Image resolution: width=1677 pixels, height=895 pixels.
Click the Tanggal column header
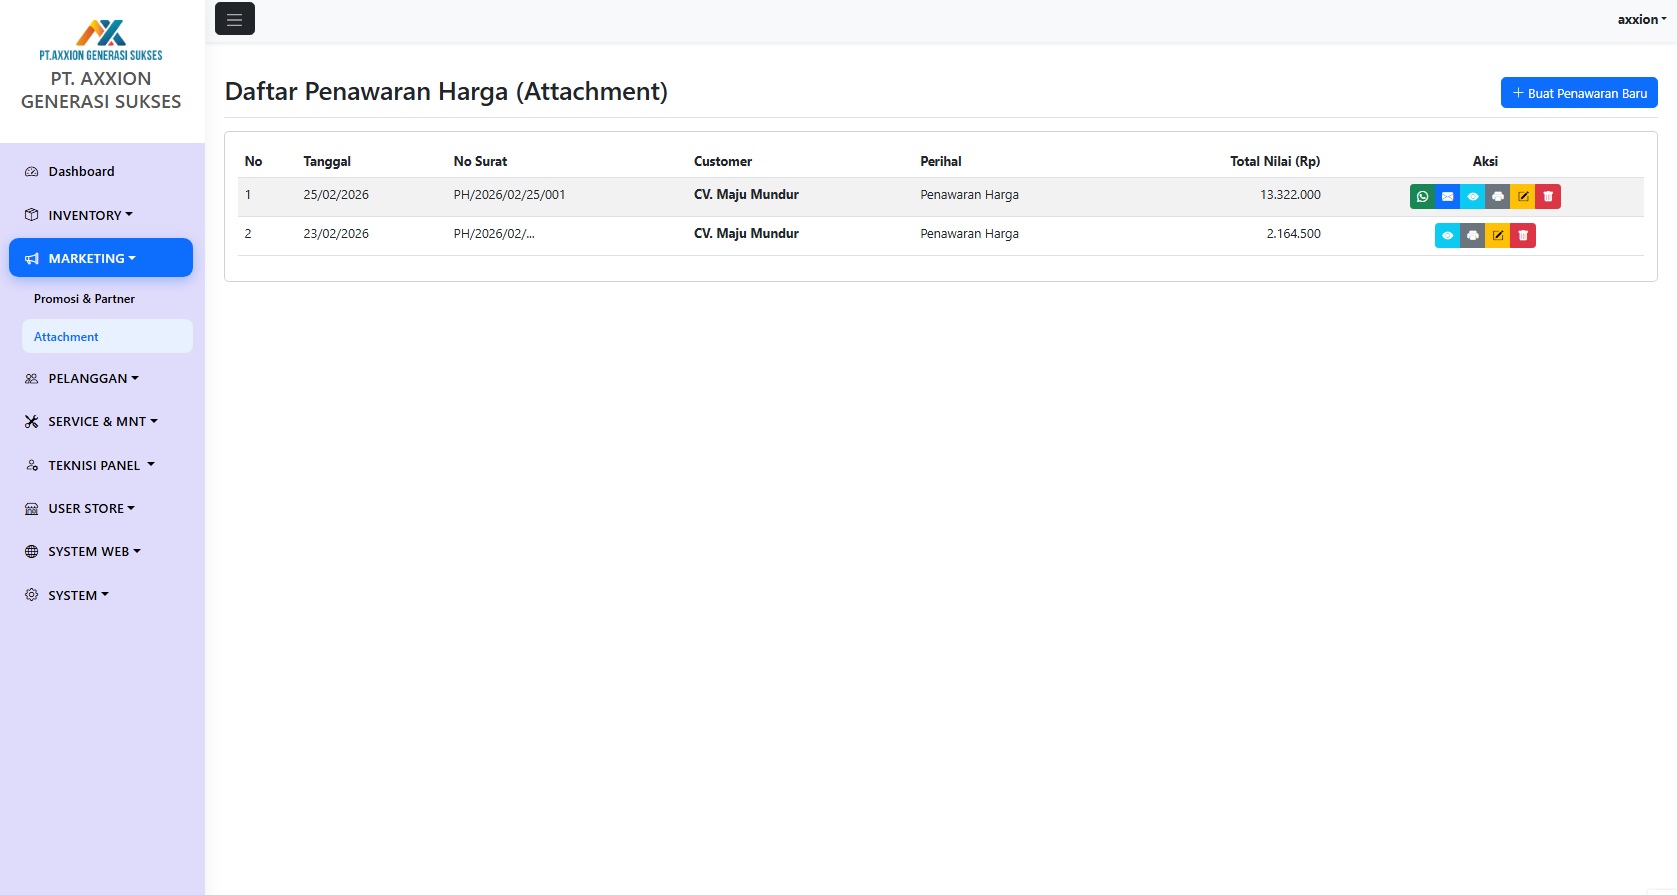pyautogui.click(x=327, y=161)
